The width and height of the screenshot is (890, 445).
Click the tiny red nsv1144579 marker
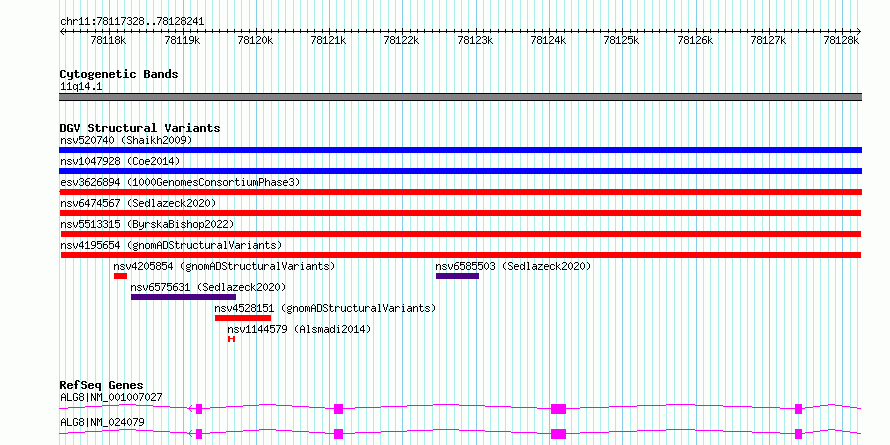tap(231, 339)
